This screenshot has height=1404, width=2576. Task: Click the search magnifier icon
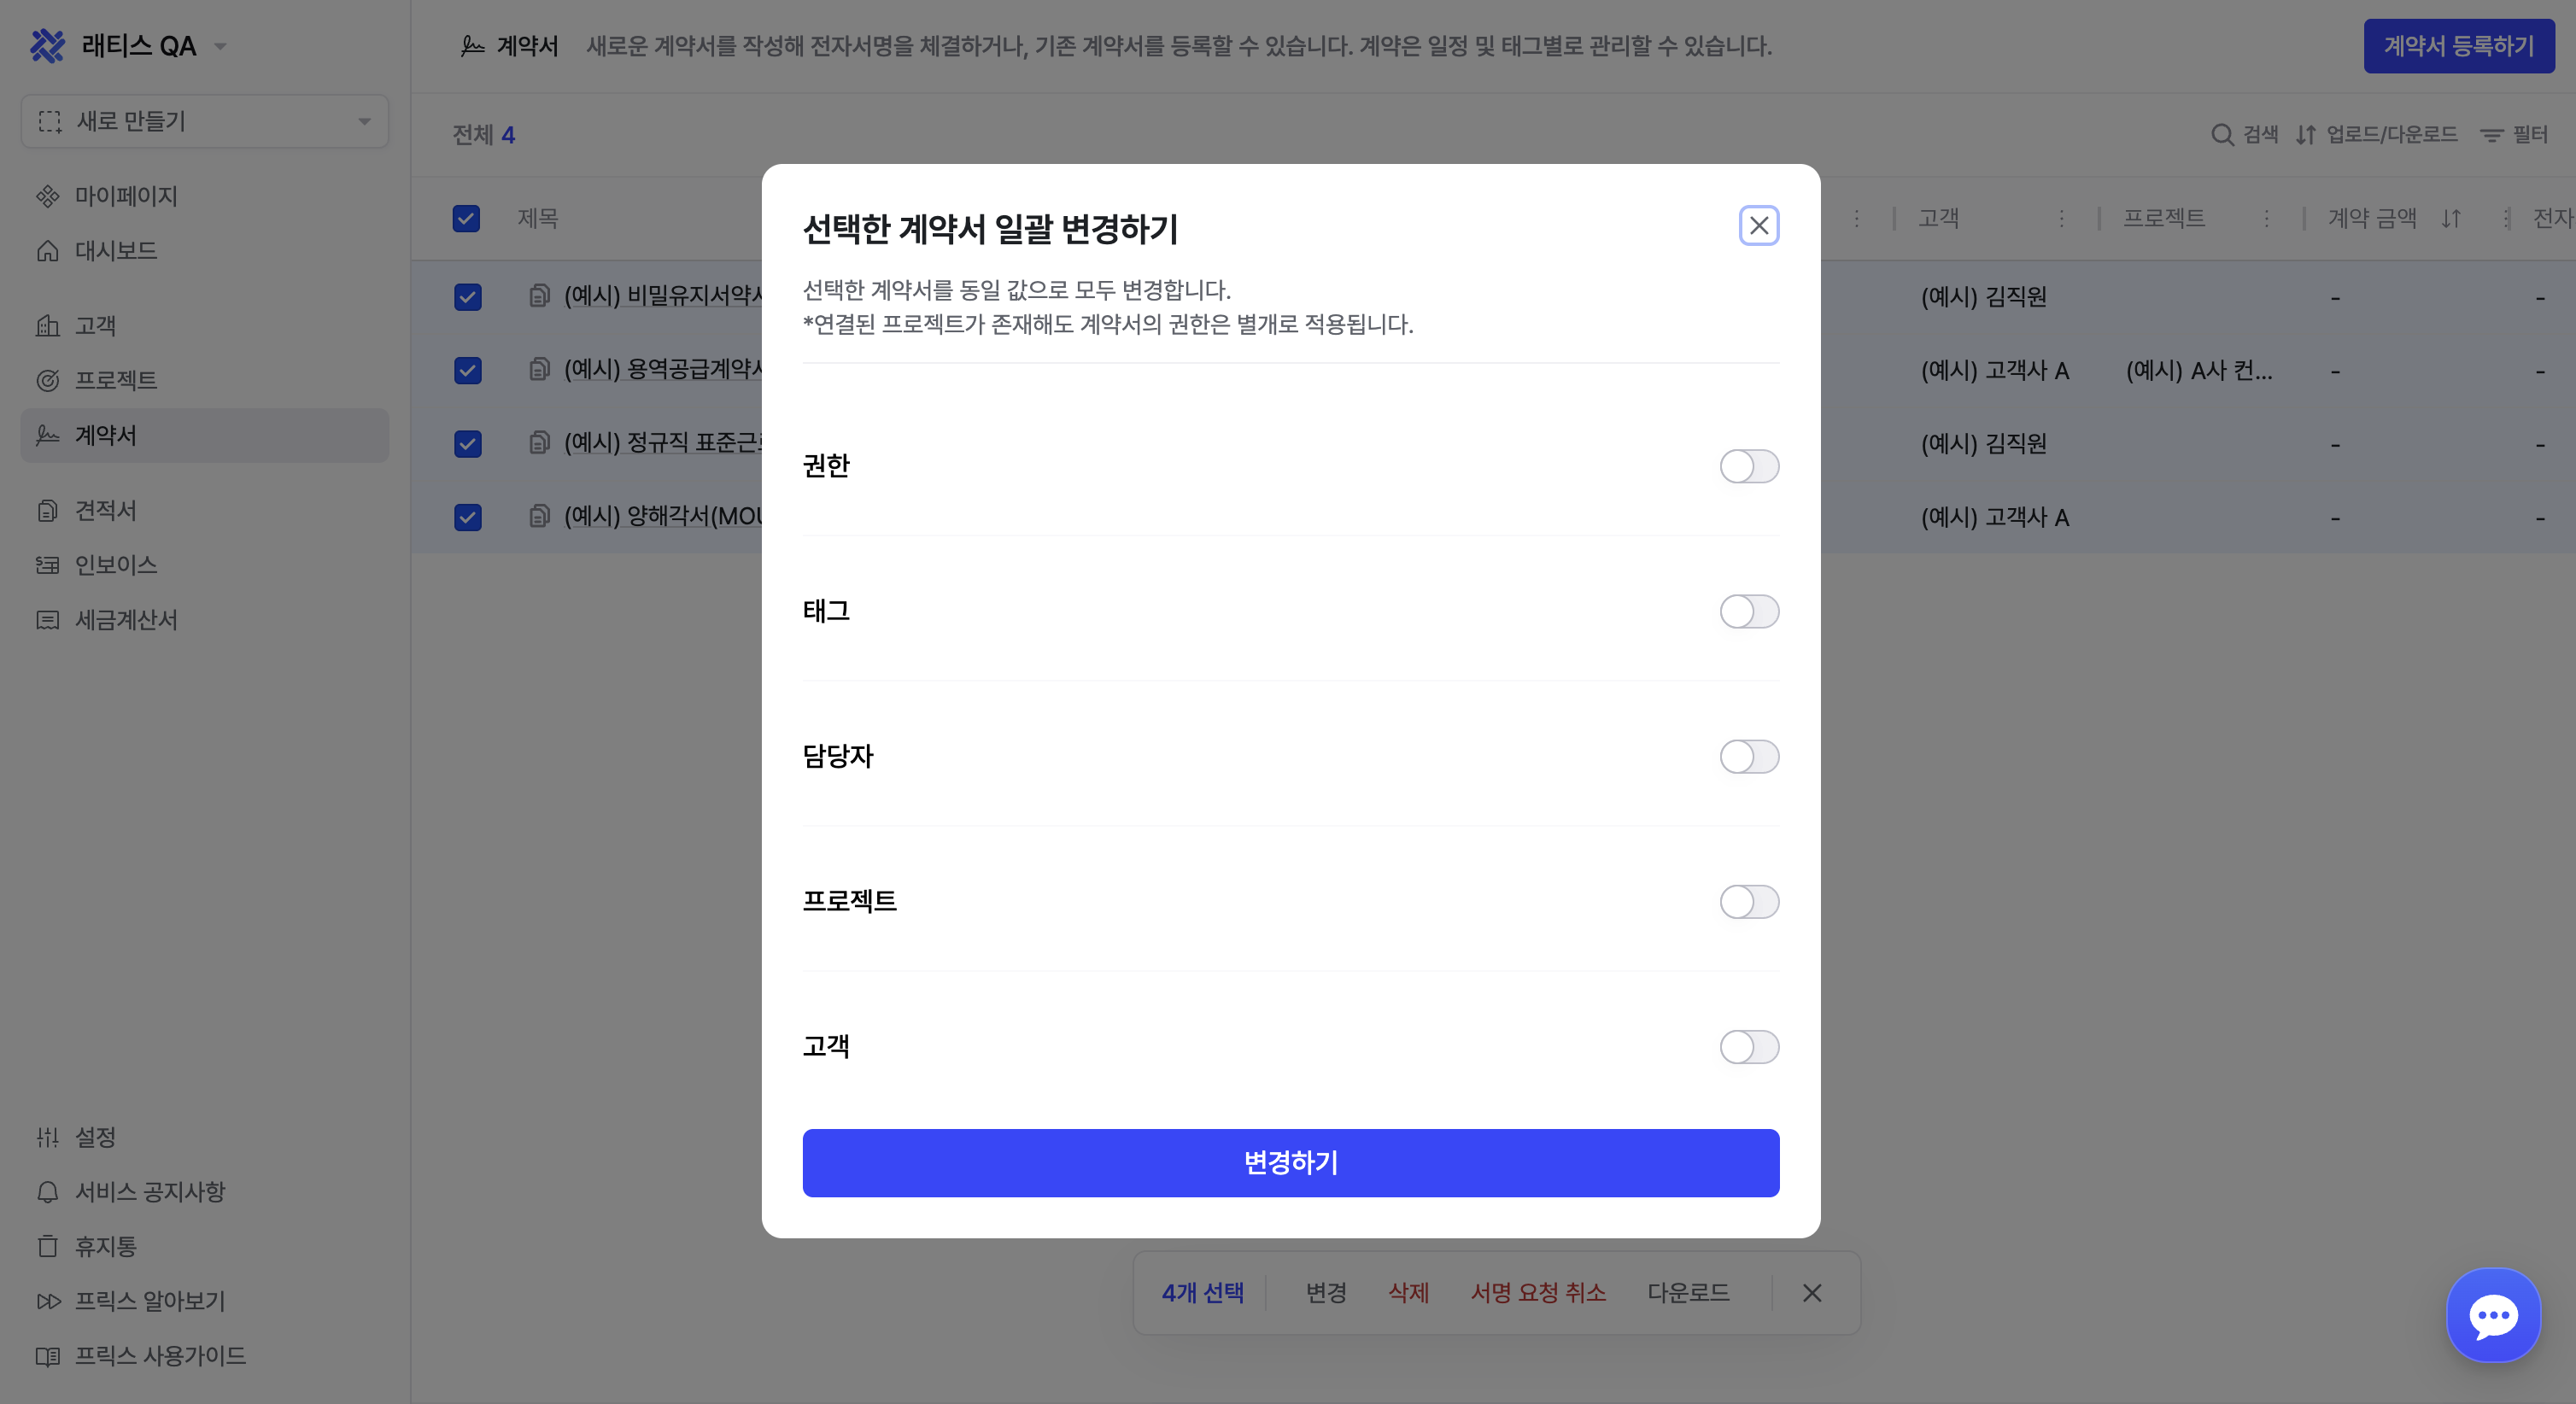pos(2222,135)
